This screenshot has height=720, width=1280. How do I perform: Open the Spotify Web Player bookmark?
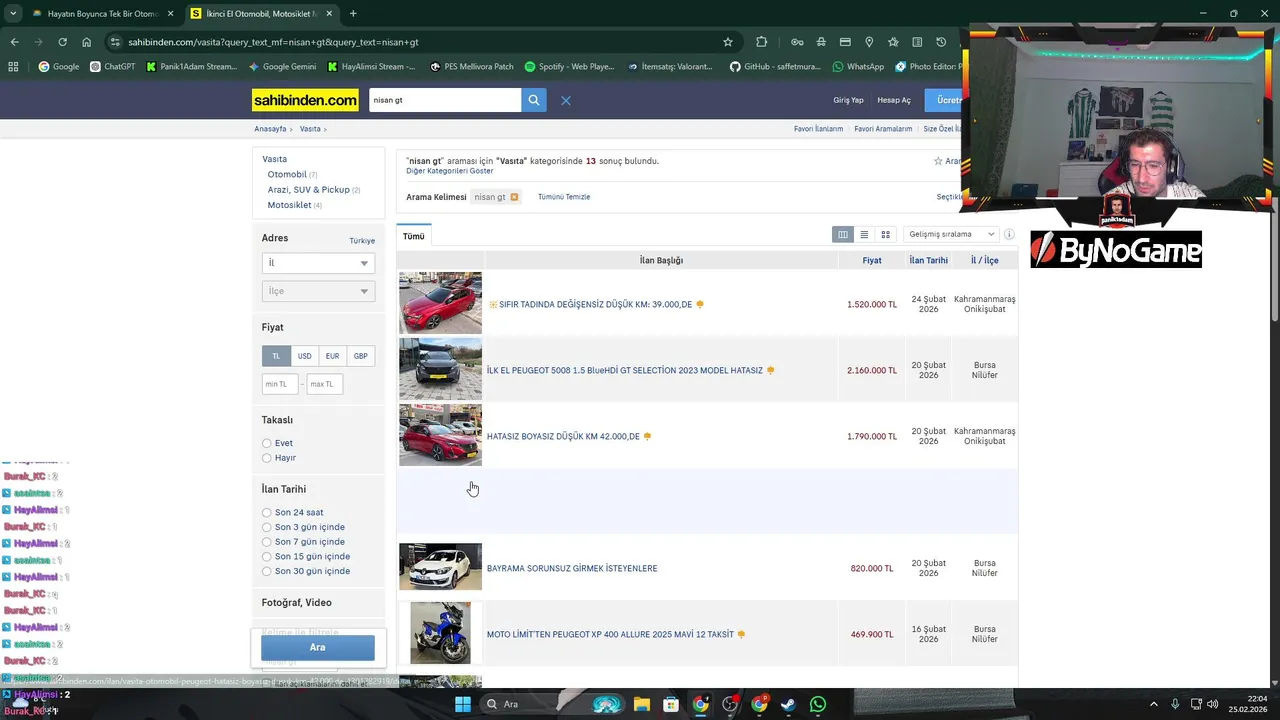[568, 66]
